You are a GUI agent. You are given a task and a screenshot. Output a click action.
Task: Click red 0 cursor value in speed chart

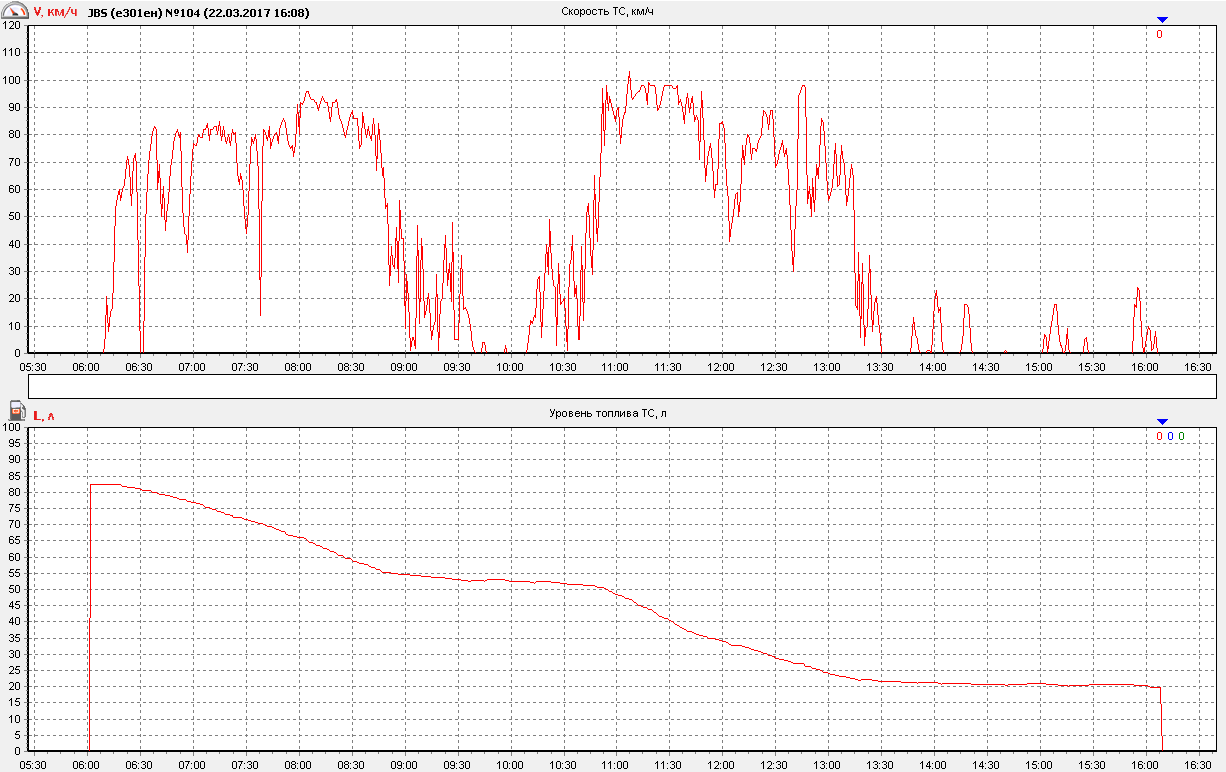click(1159, 34)
